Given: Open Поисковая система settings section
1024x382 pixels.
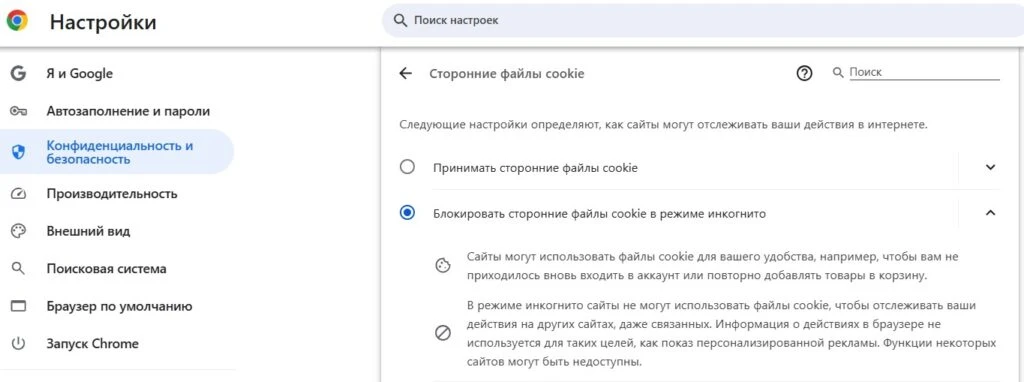Looking at the screenshot, I should (106, 269).
